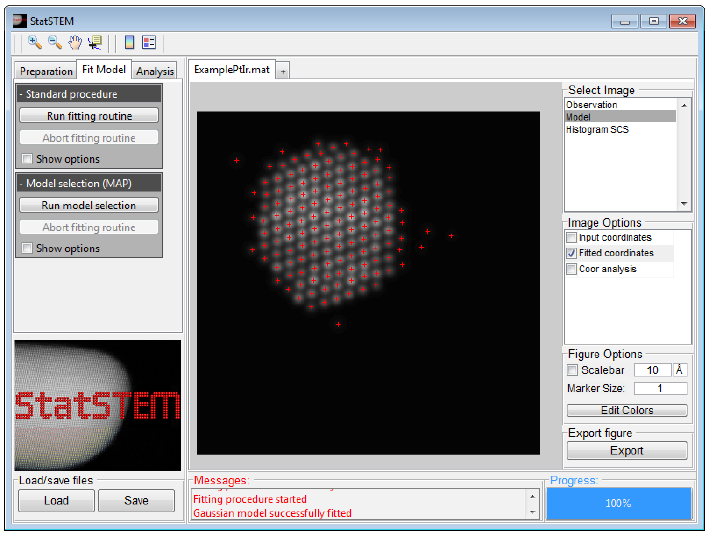Select the Zoom Out tool

pos(55,43)
